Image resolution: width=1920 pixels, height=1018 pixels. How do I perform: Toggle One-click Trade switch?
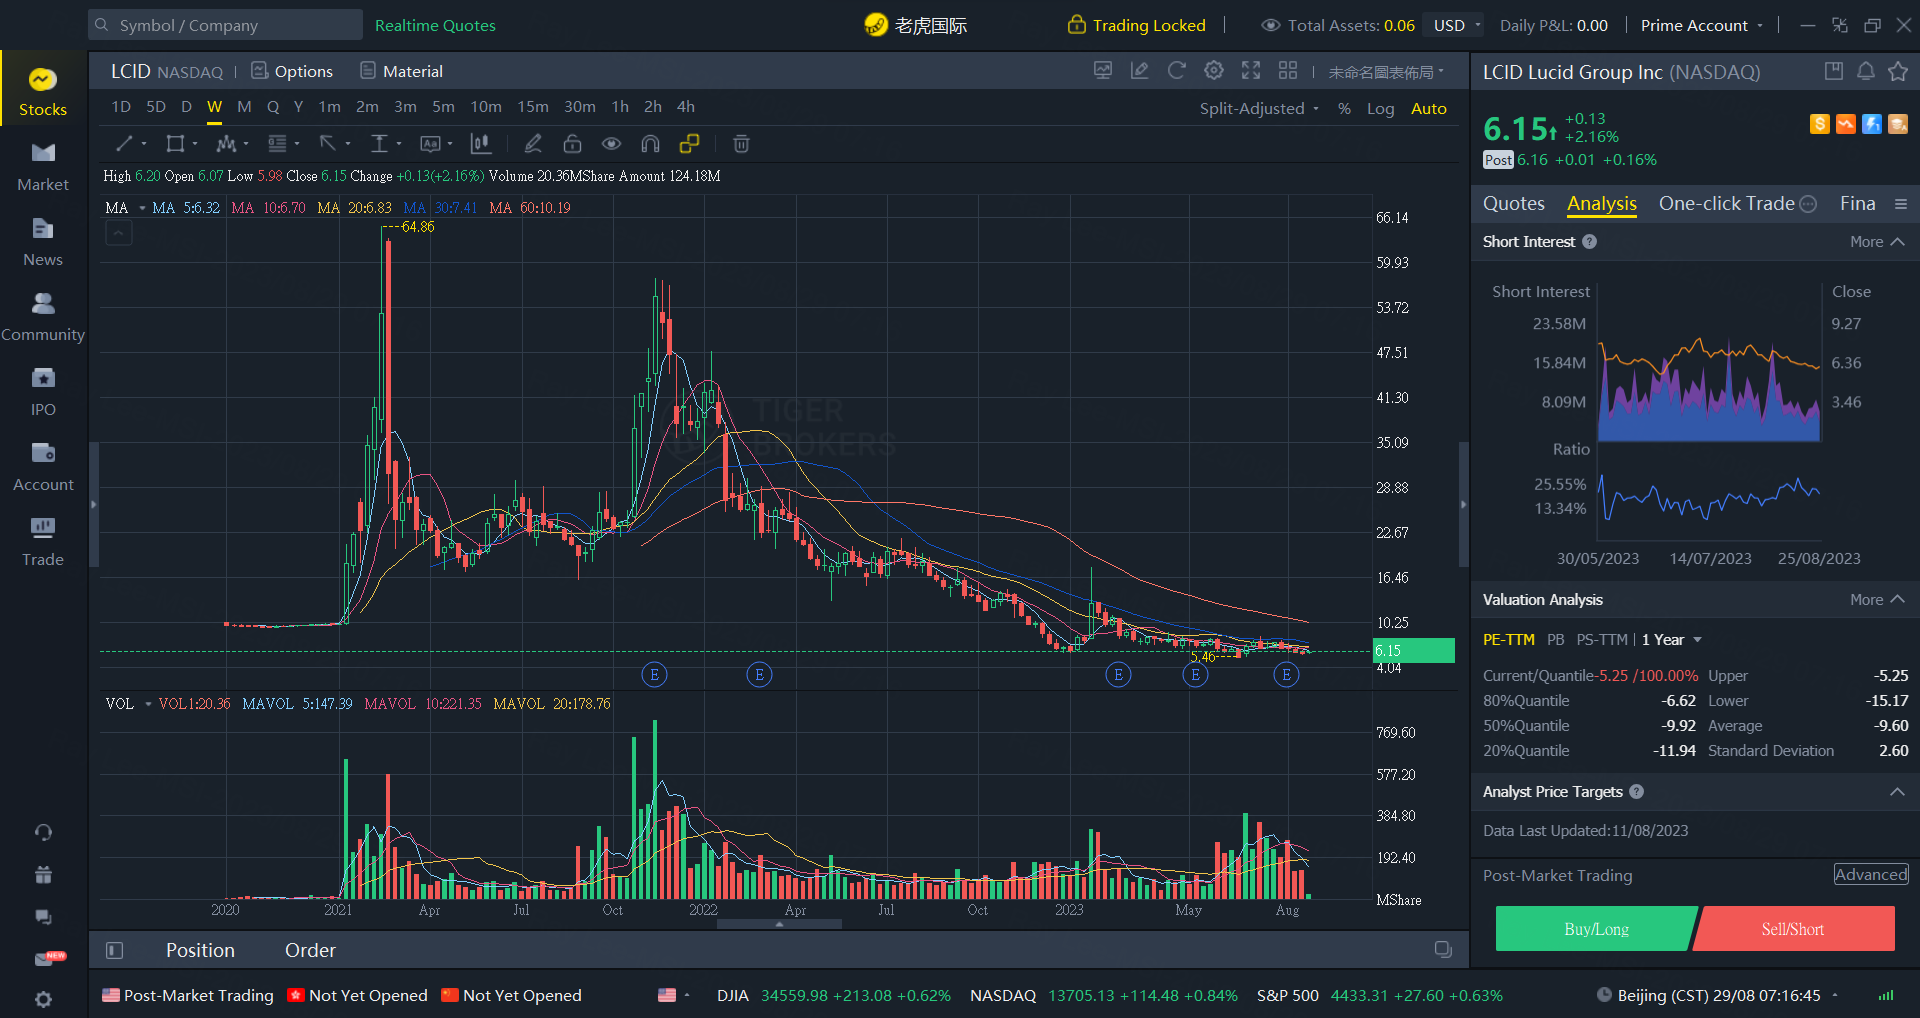pos(1808,204)
